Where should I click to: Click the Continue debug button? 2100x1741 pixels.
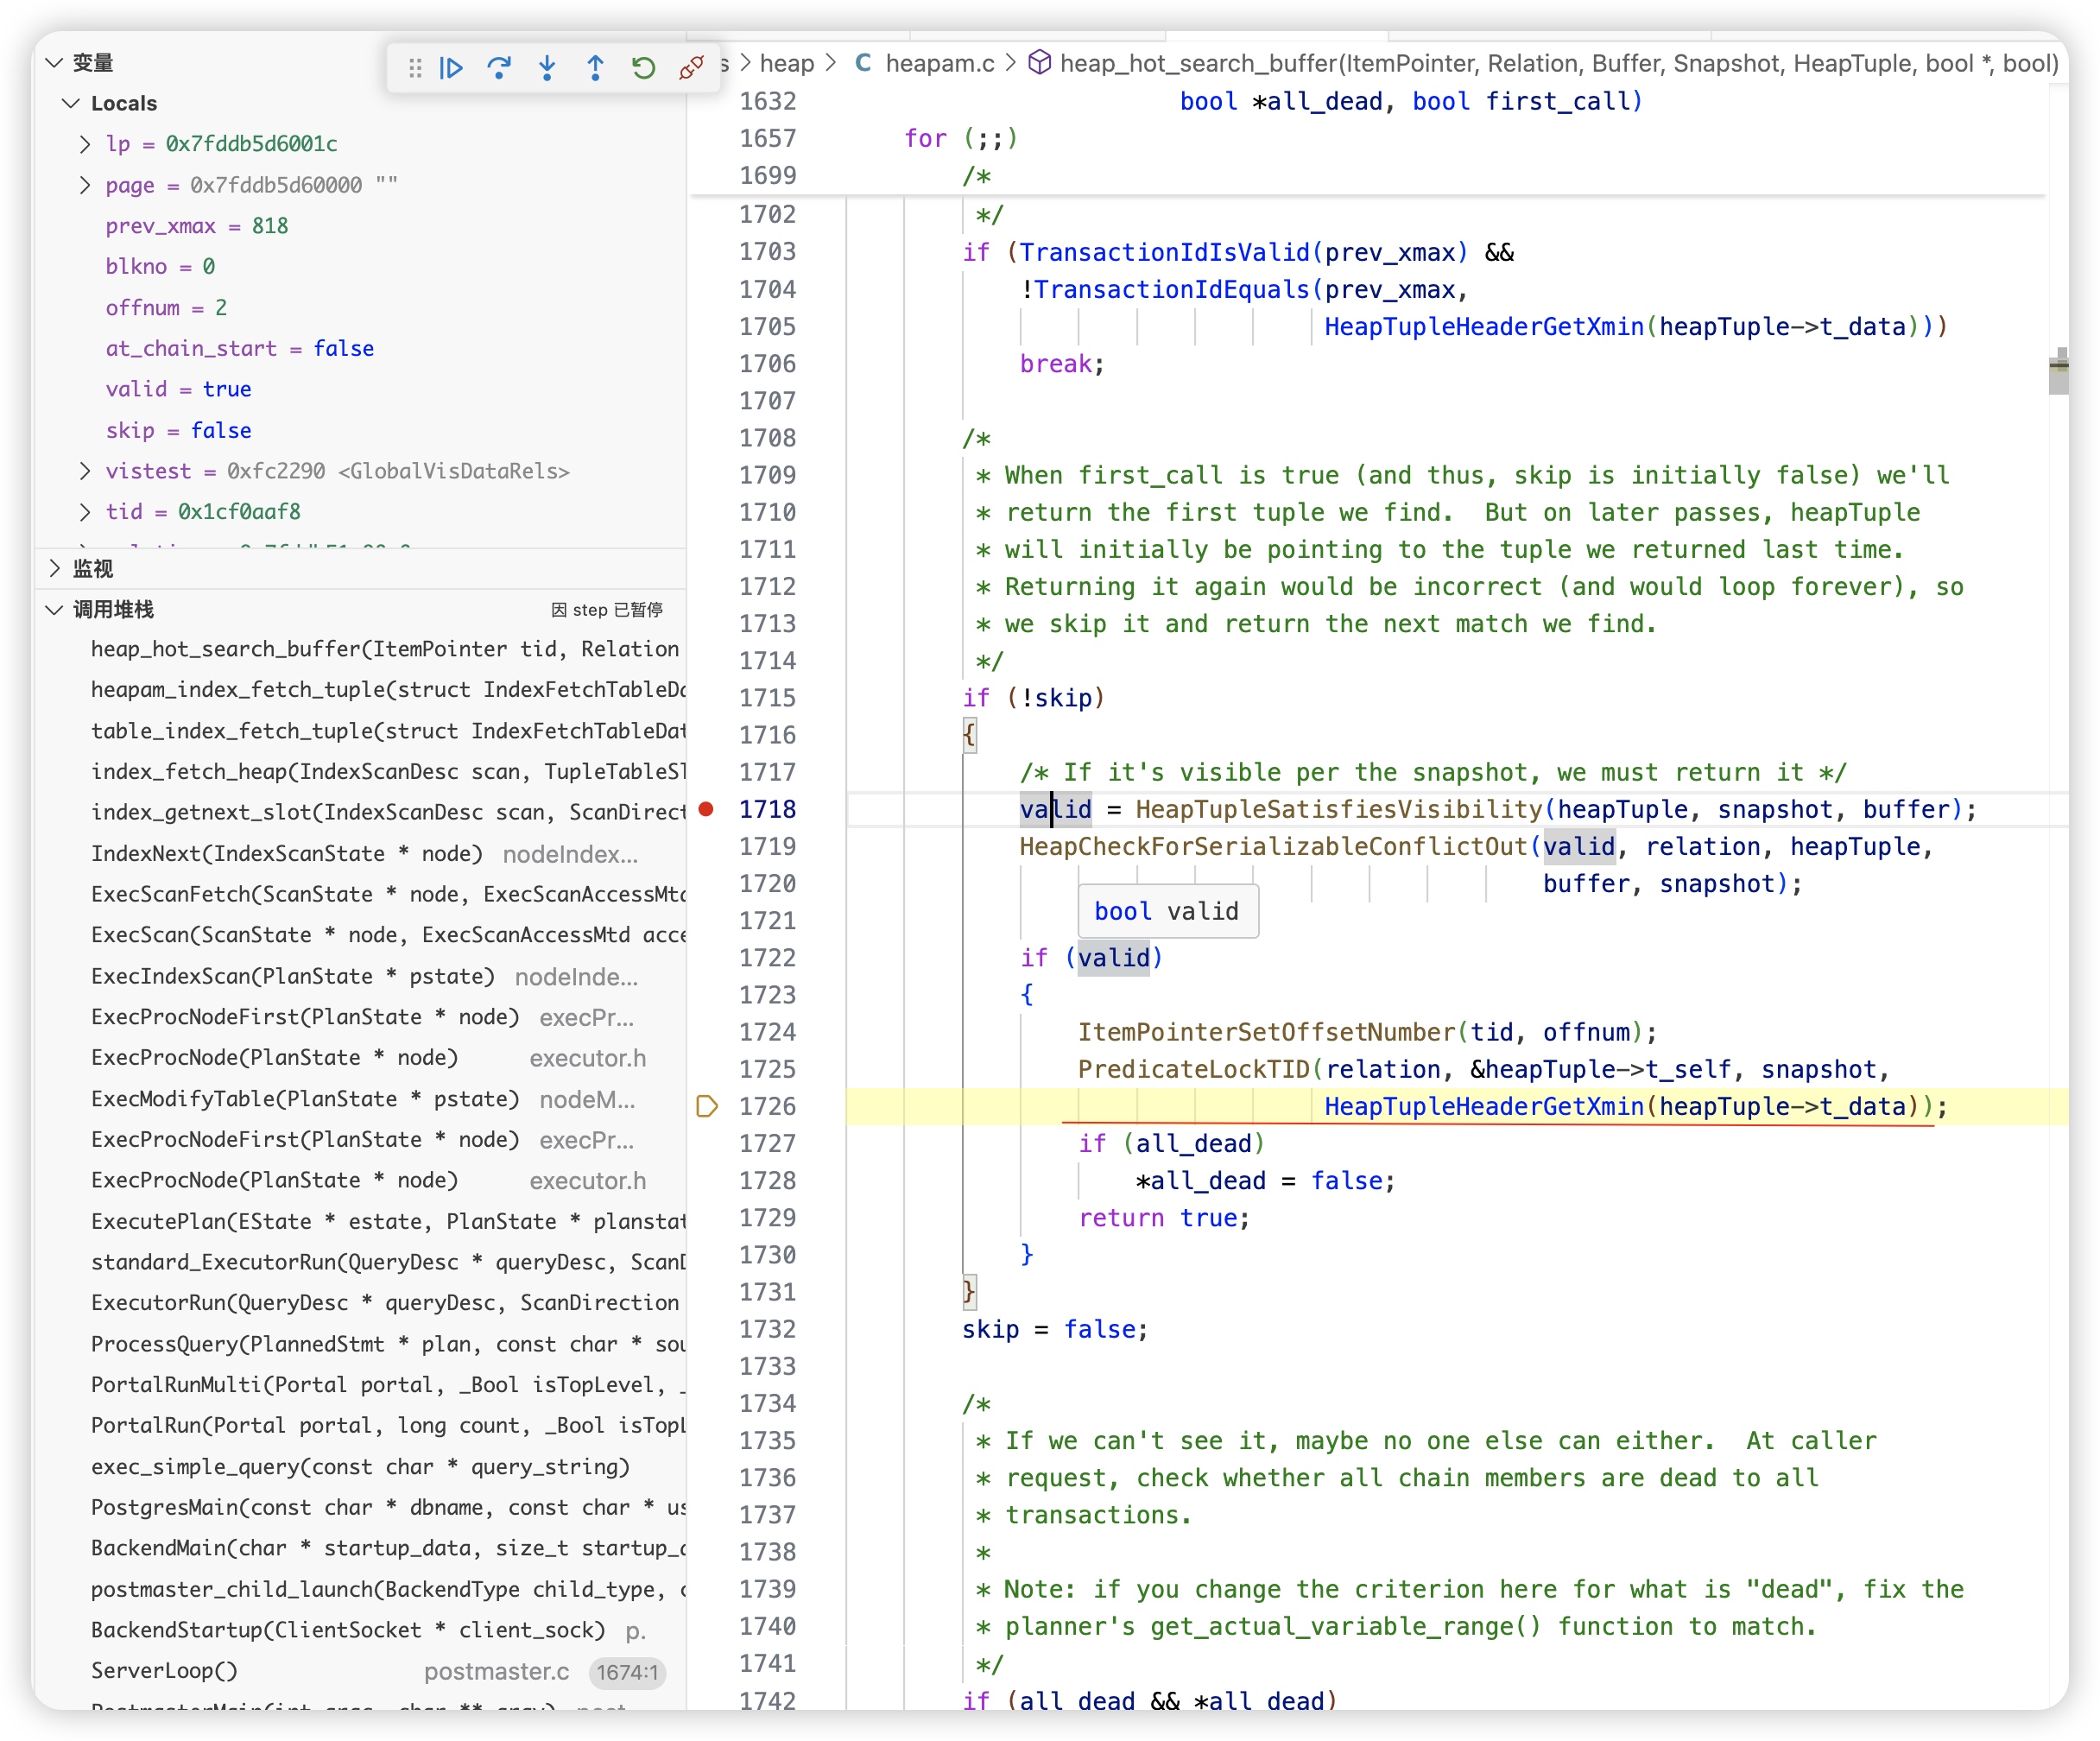(451, 68)
